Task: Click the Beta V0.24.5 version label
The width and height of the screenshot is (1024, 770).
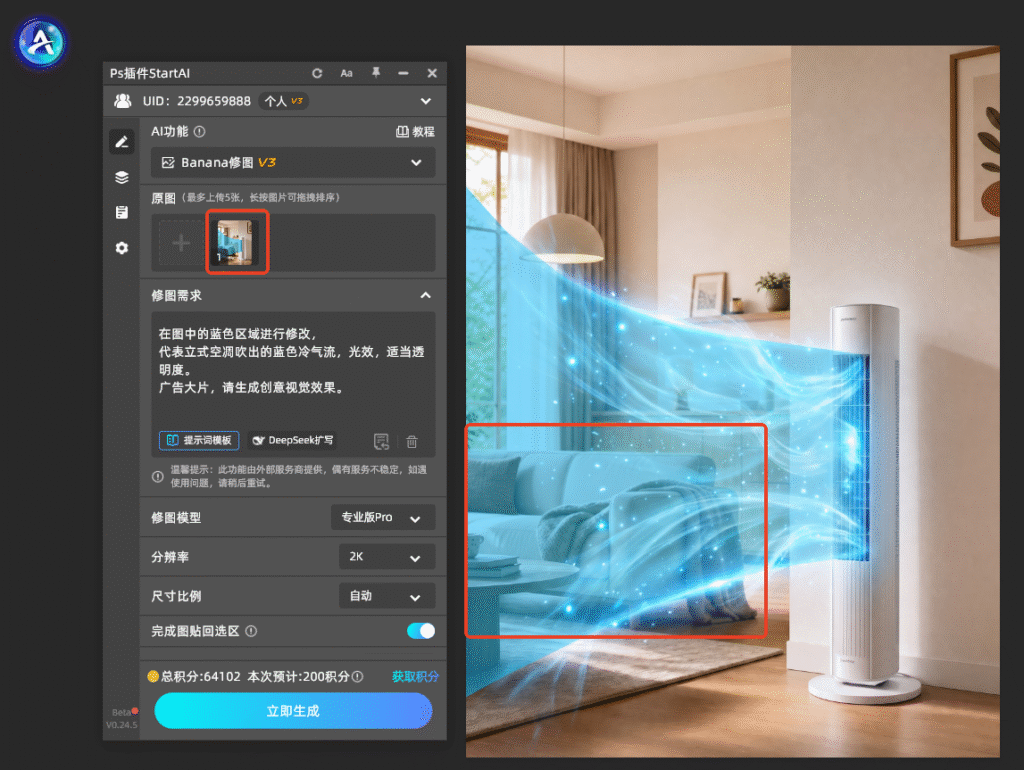Action: 122,718
